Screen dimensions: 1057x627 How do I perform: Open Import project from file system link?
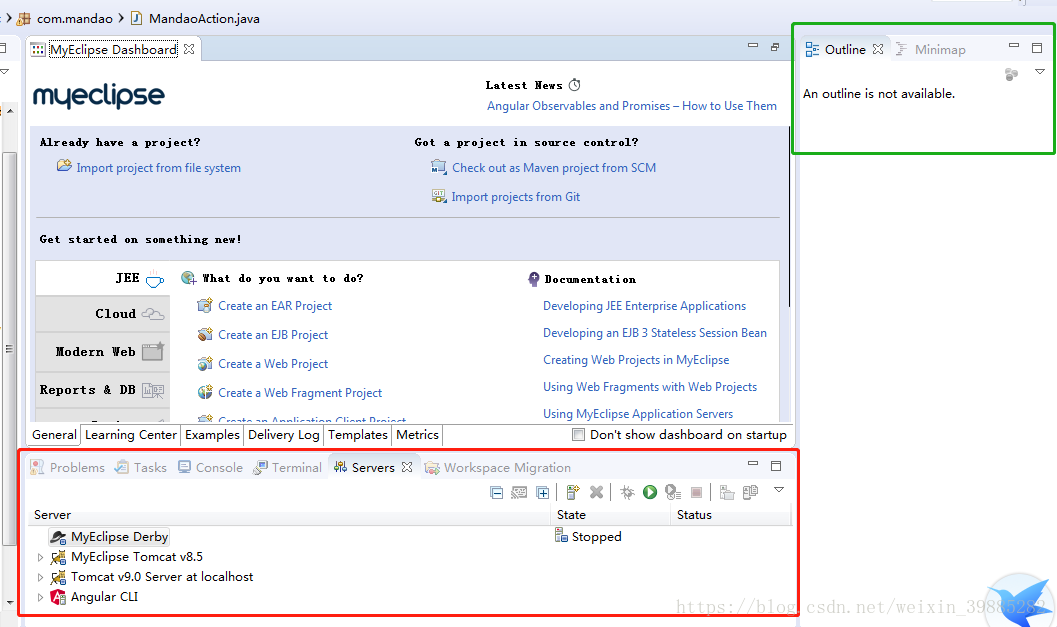click(x=158, y=168)
